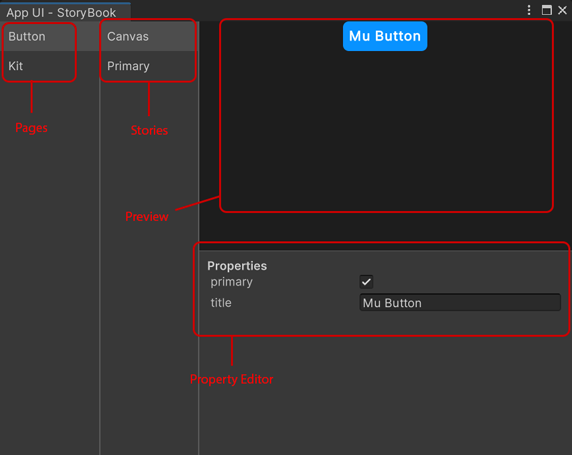Click the red Property Editor annotation label
This screenshot has height=455, width=572.
(x=231, y=379)
